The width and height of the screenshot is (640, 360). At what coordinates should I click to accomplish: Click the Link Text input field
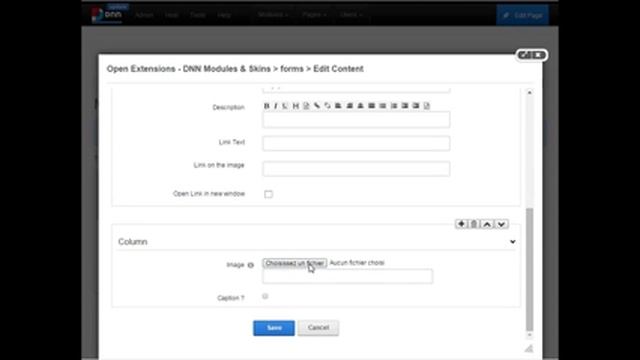point(356,143)
